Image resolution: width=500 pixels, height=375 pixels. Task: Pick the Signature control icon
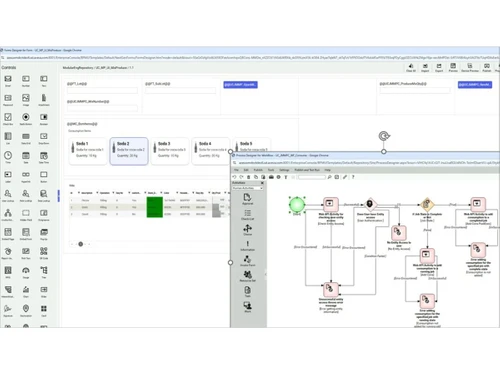point(8,309)
